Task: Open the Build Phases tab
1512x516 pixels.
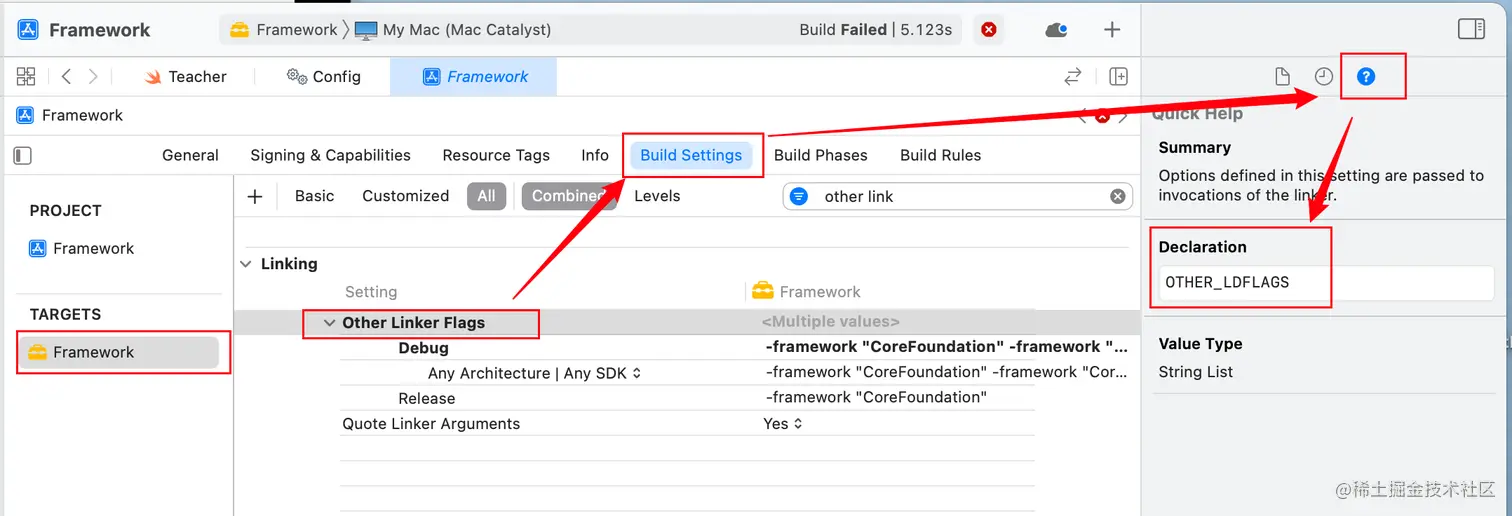Action: tap(820, 155)
